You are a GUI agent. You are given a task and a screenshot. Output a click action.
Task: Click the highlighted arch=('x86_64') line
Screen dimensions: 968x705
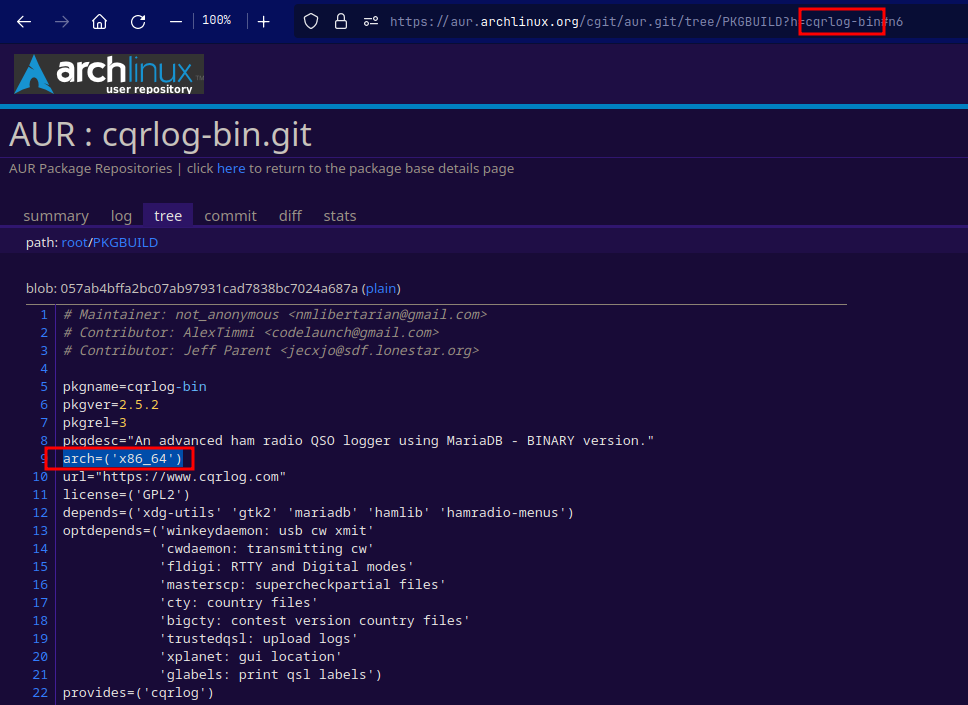pyautogui.click(x=122, y=459)
